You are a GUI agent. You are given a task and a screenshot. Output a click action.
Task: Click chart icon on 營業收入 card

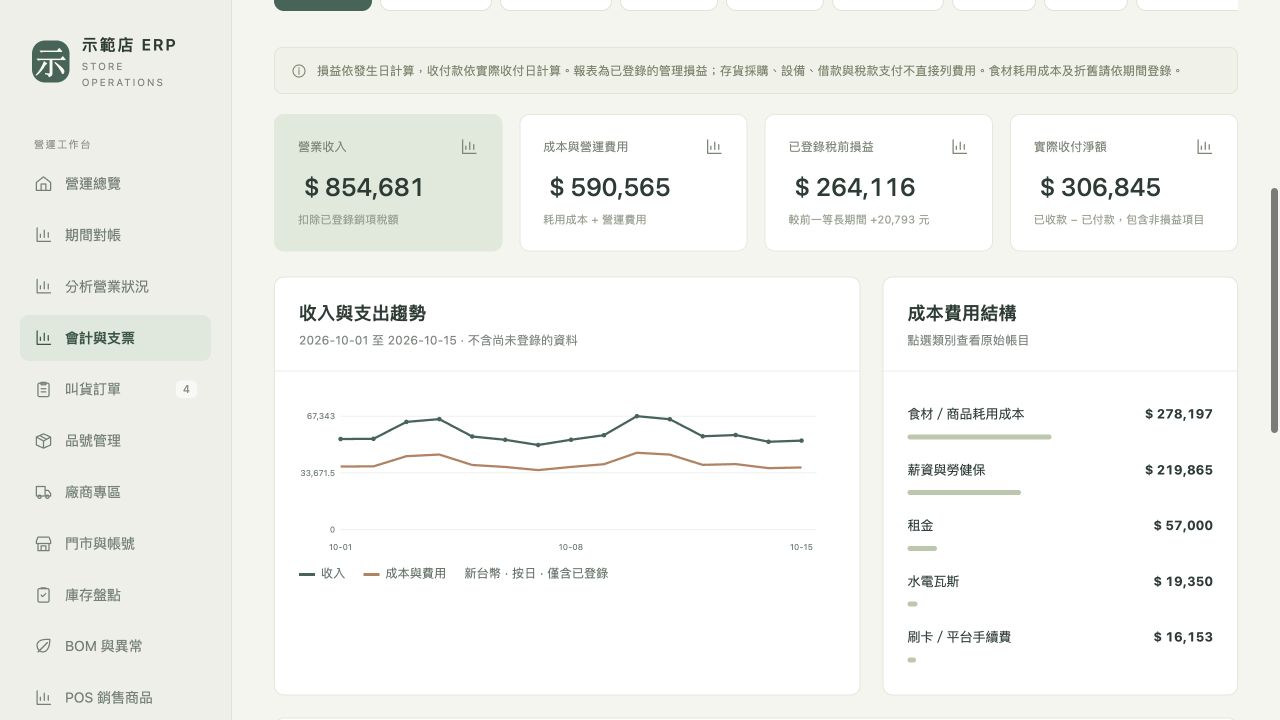click(x=469, y=147)
